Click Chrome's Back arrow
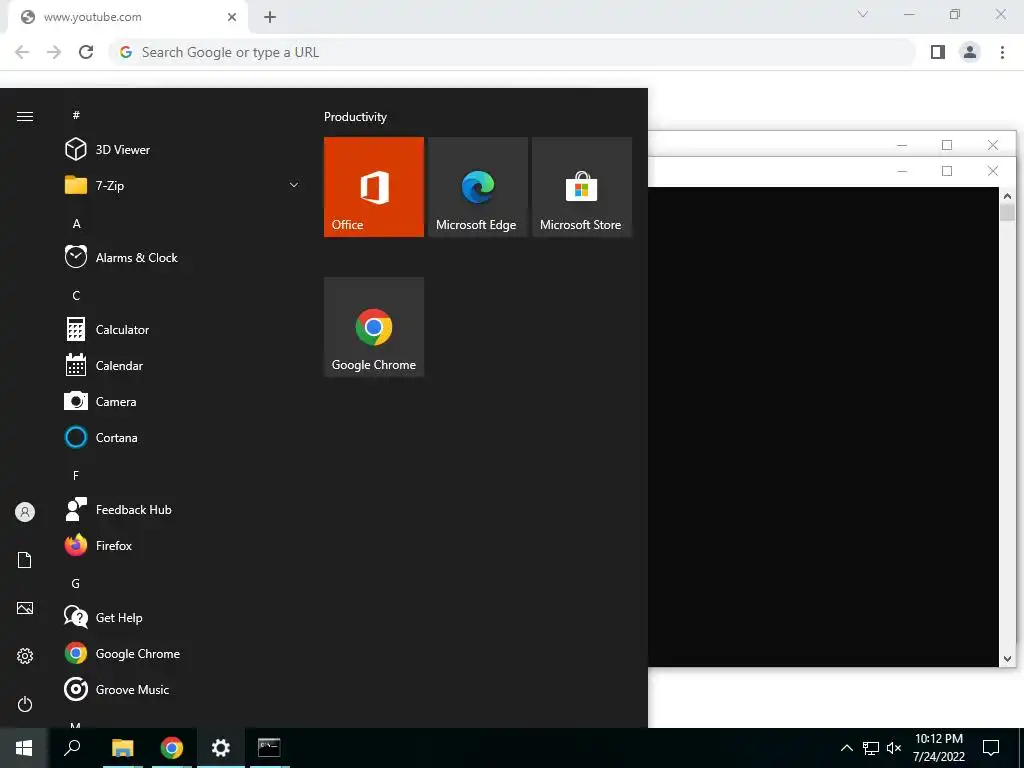The height and width of the screenshot is (768, 1024). (x=22, y=52)
